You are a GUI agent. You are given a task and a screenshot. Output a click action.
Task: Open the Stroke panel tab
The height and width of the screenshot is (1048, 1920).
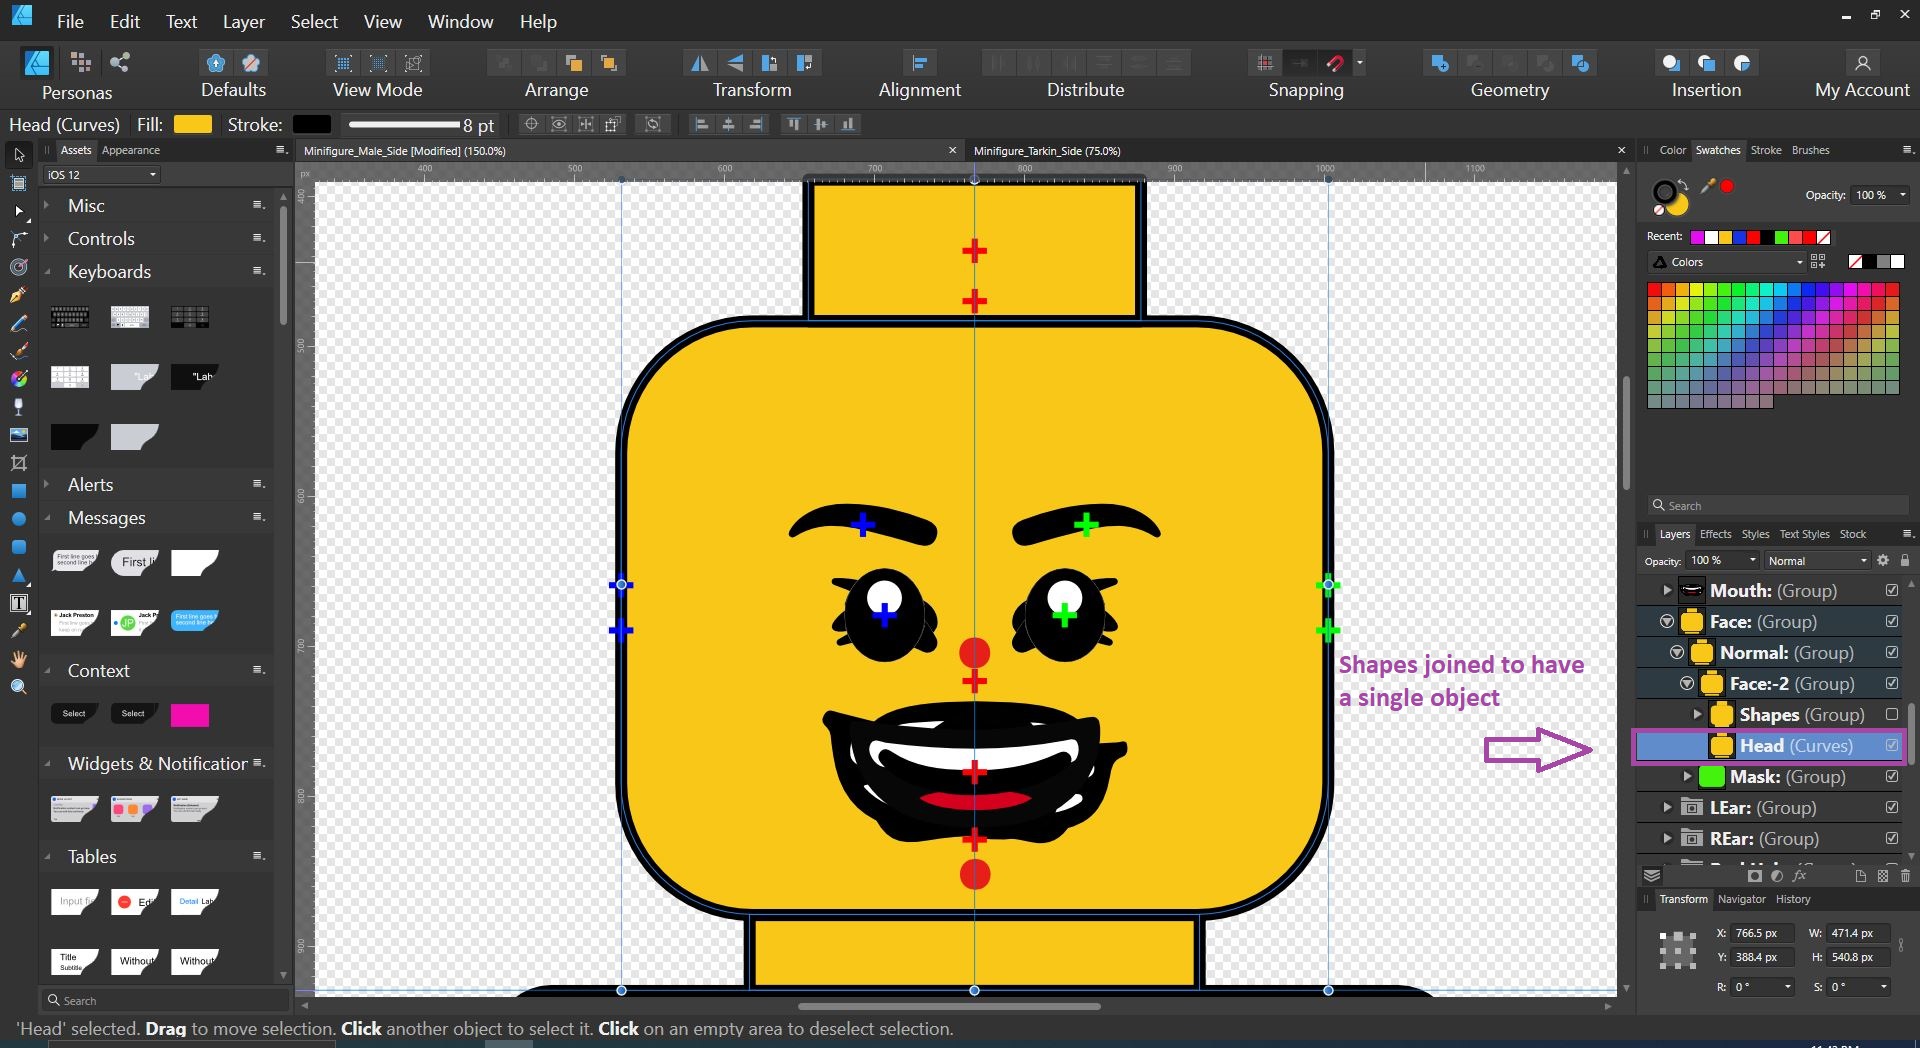pyautogui.click(x=1766, y=150)
